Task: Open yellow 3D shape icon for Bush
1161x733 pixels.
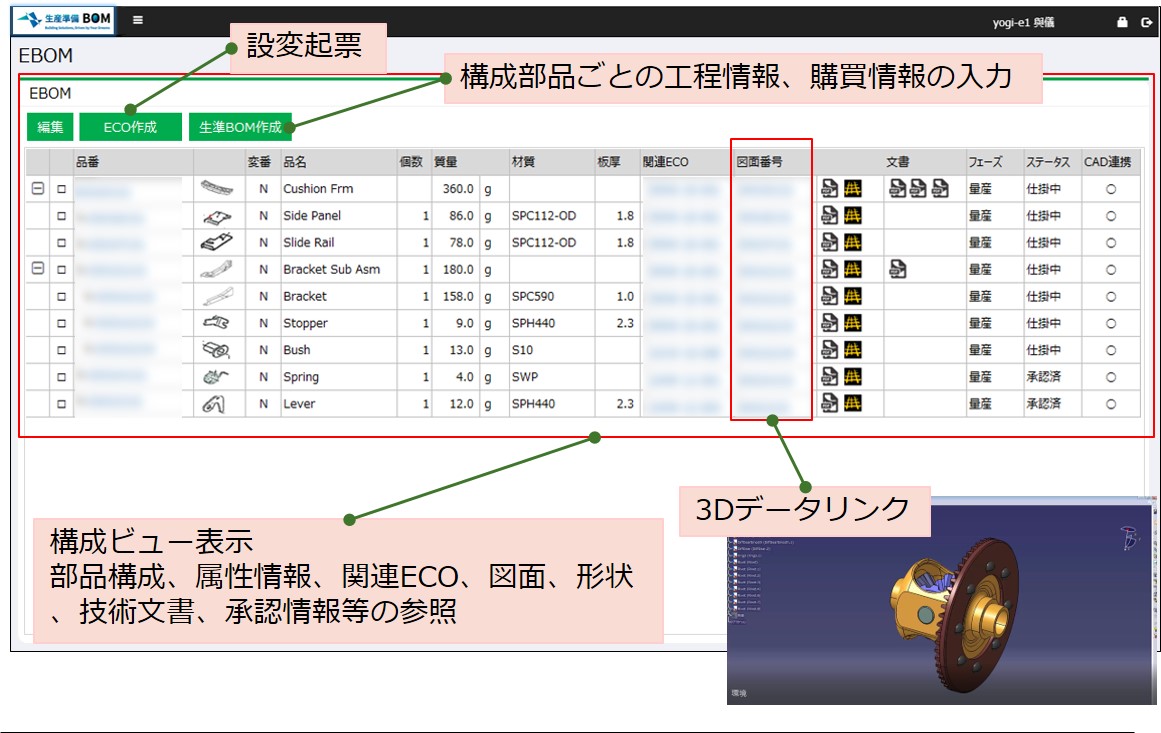Action: 852,350
